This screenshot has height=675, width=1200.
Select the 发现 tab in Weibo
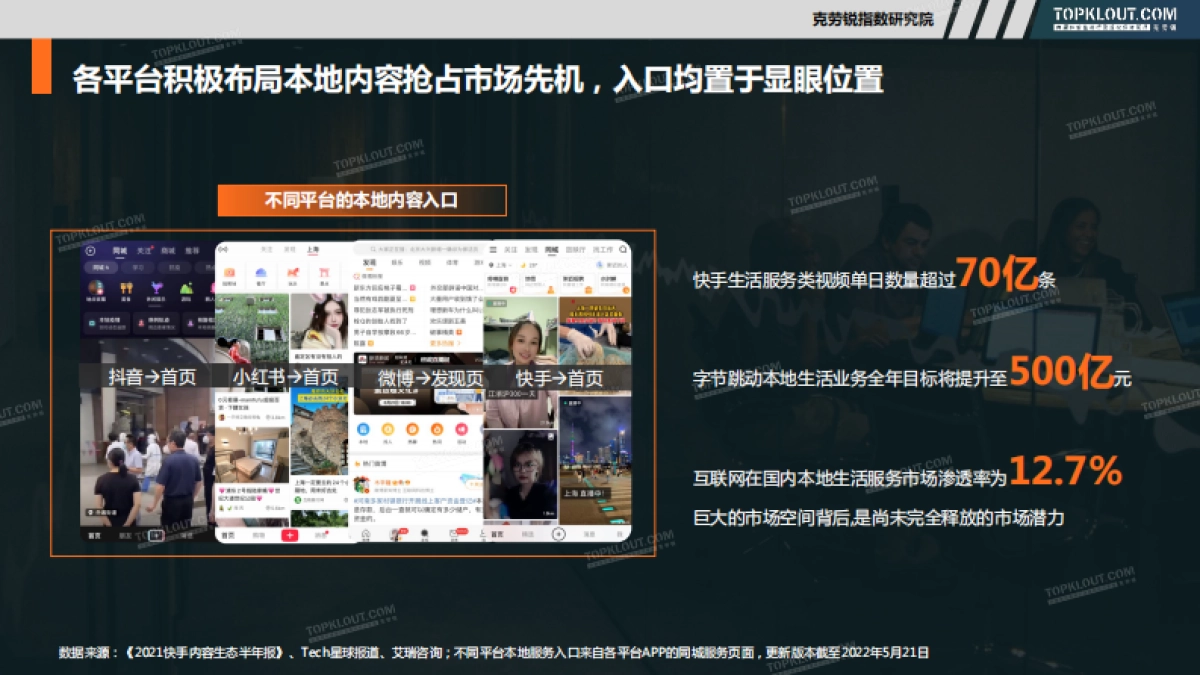[370, 263]
